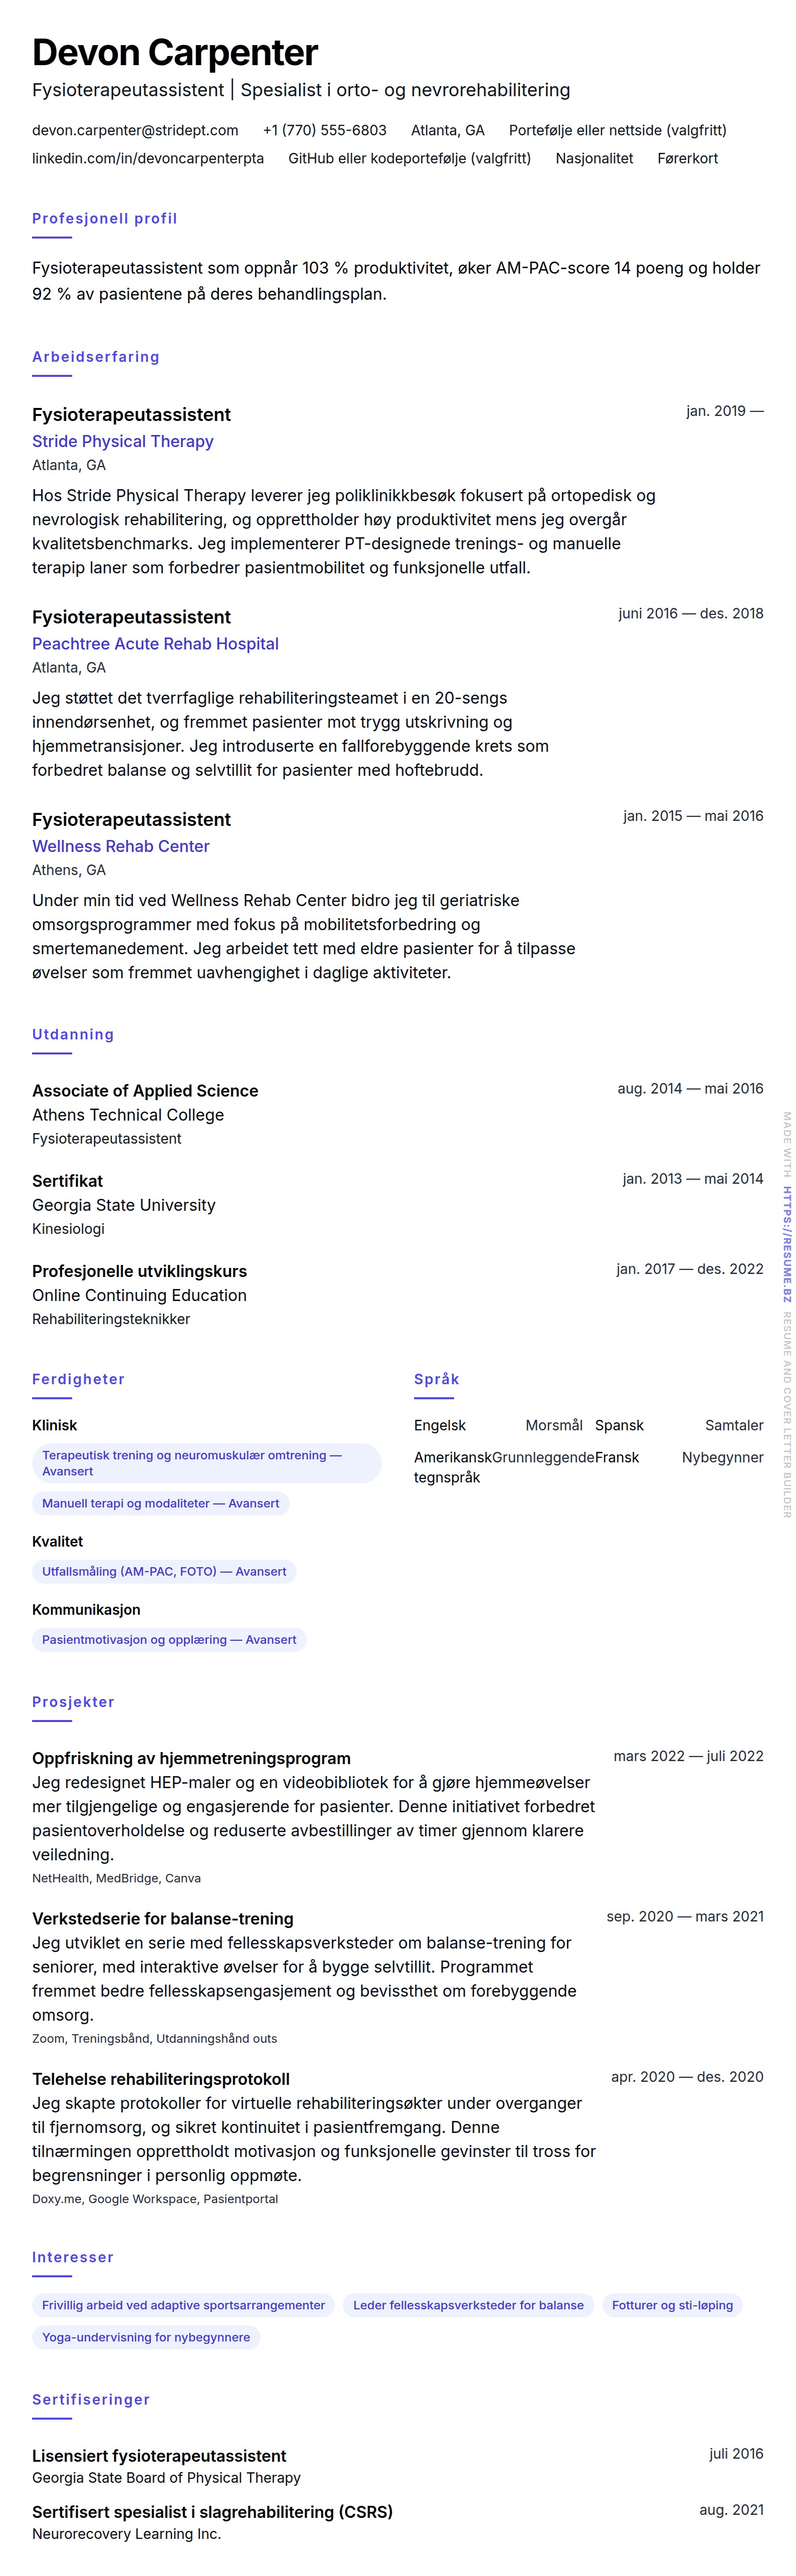Select the Fotturer og sti-løping interest tag

(x=672, y=2305)
